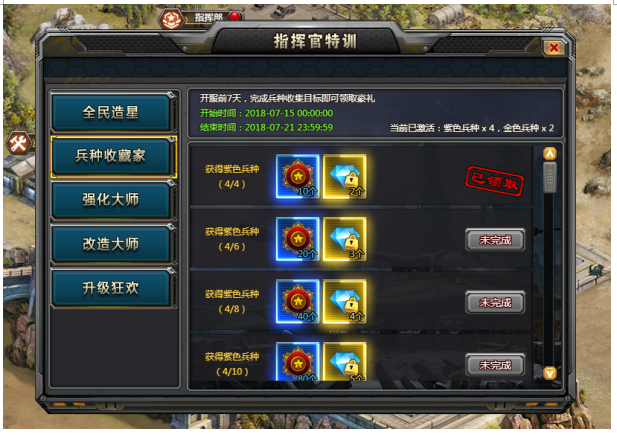617x435 pixels.
Task: Open the 强化大师 tab
Action: pyautogui.click(x=111, y=200)
